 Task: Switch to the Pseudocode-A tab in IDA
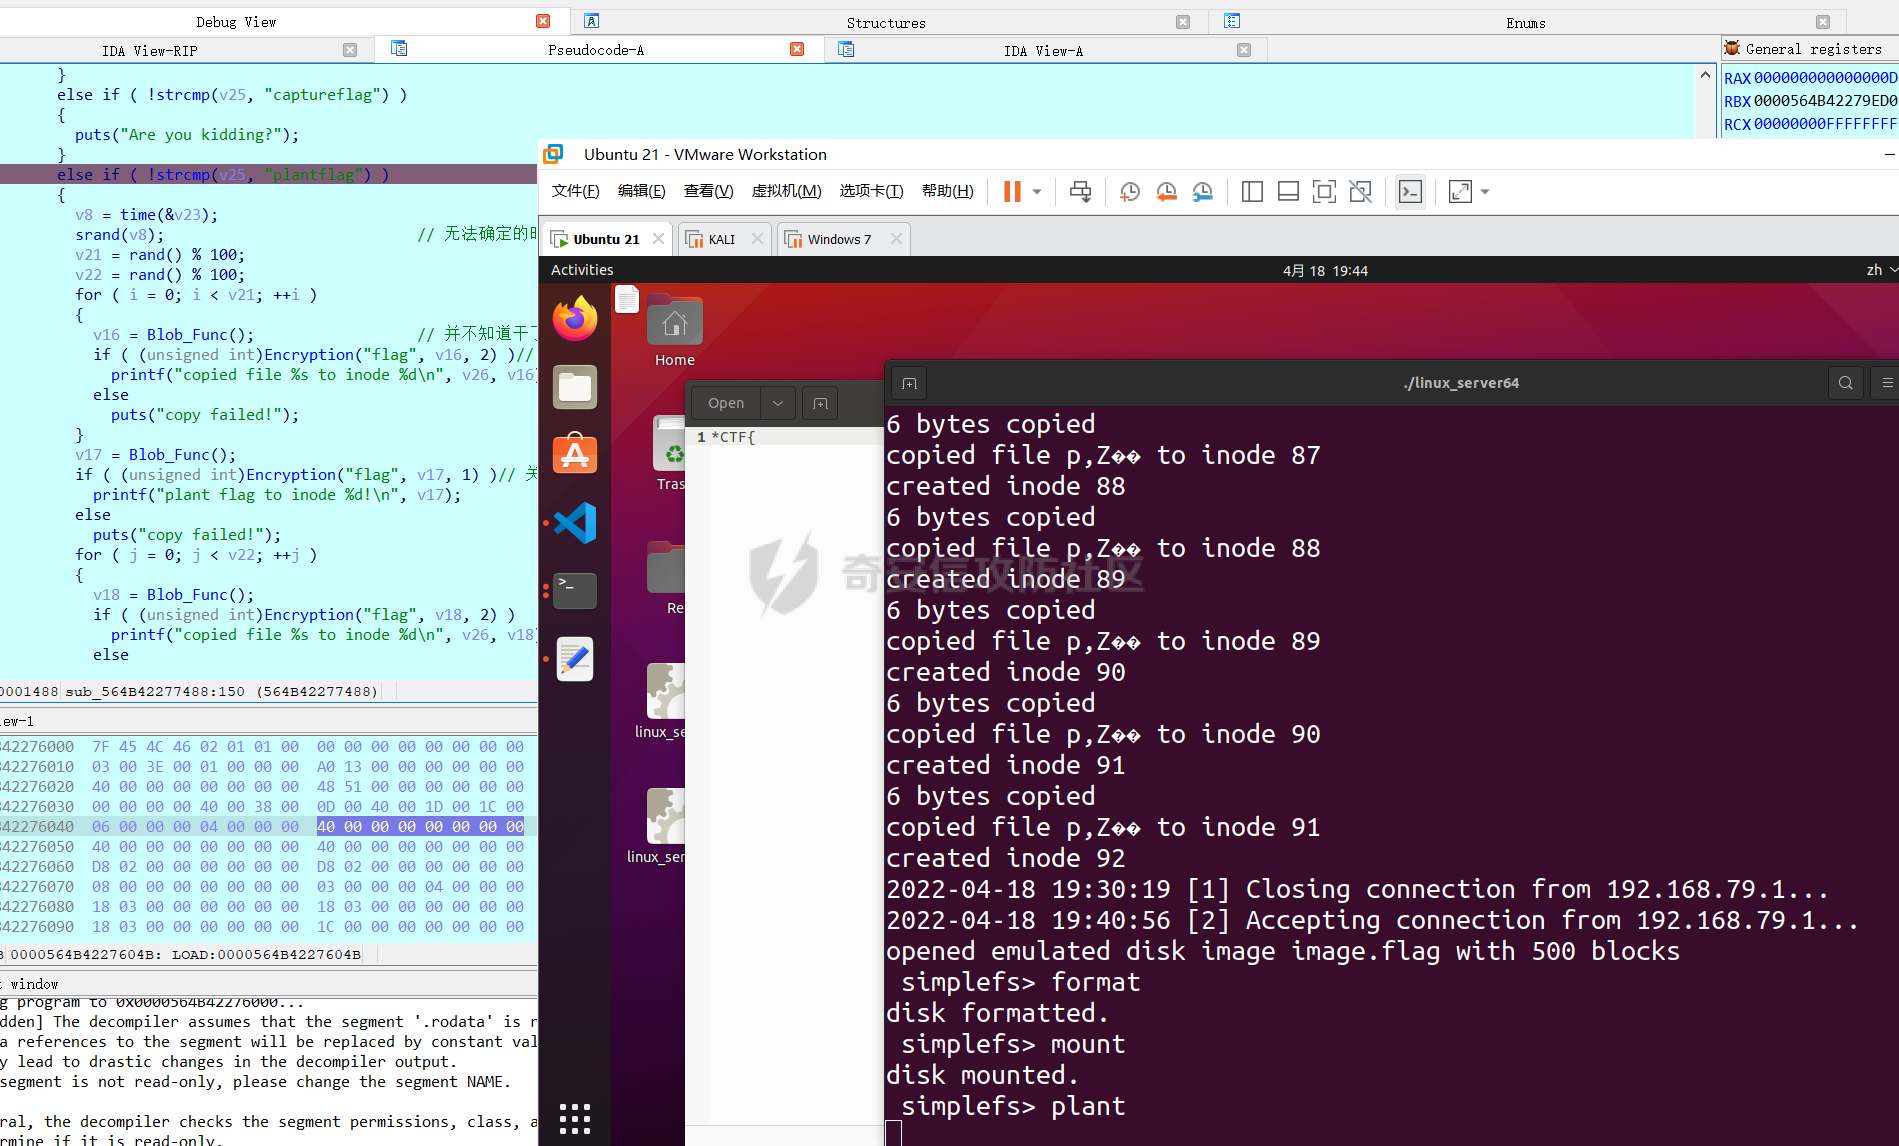pos(596,50)
